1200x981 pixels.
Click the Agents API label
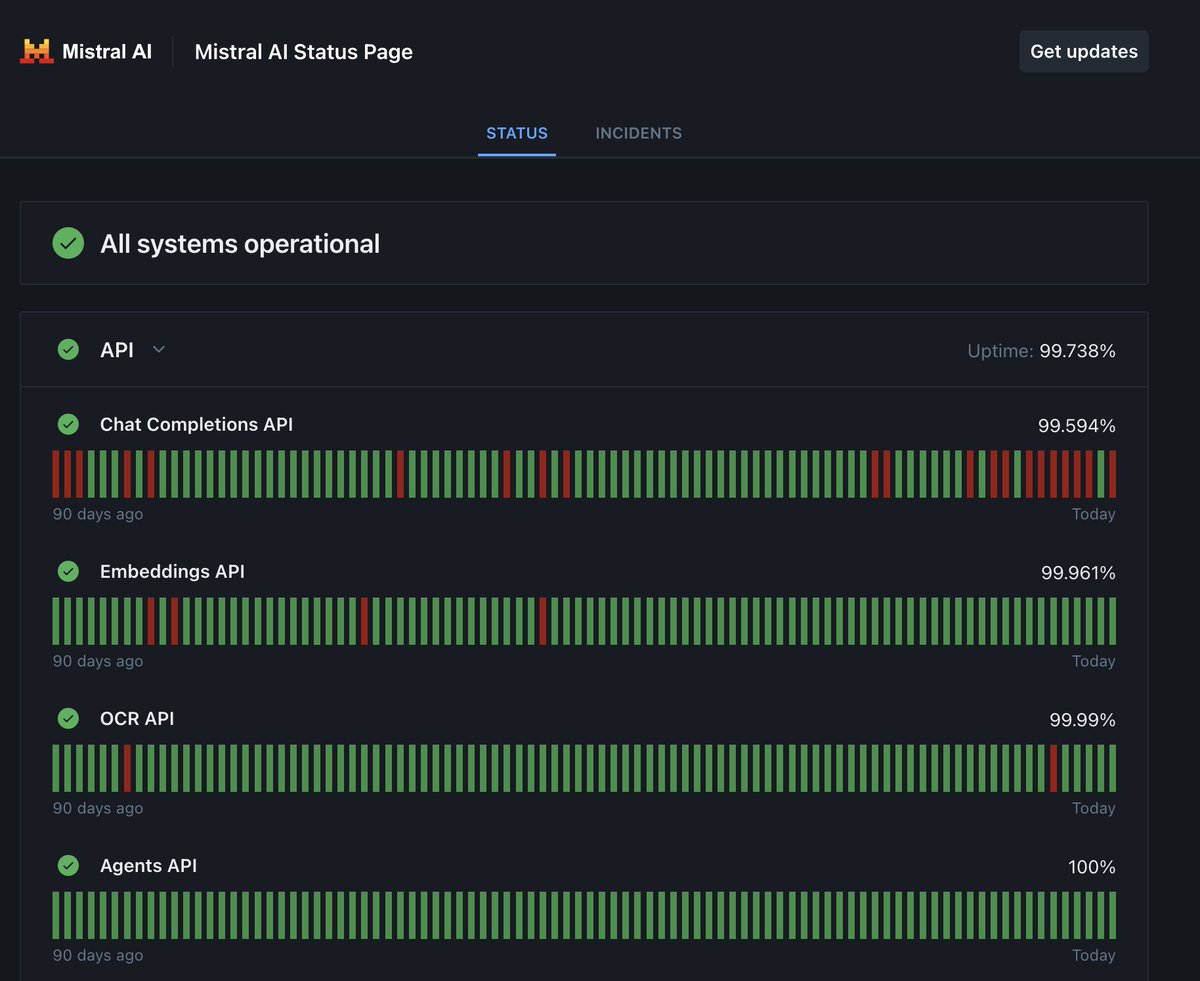pyautogui.click(x=148, y=865)
